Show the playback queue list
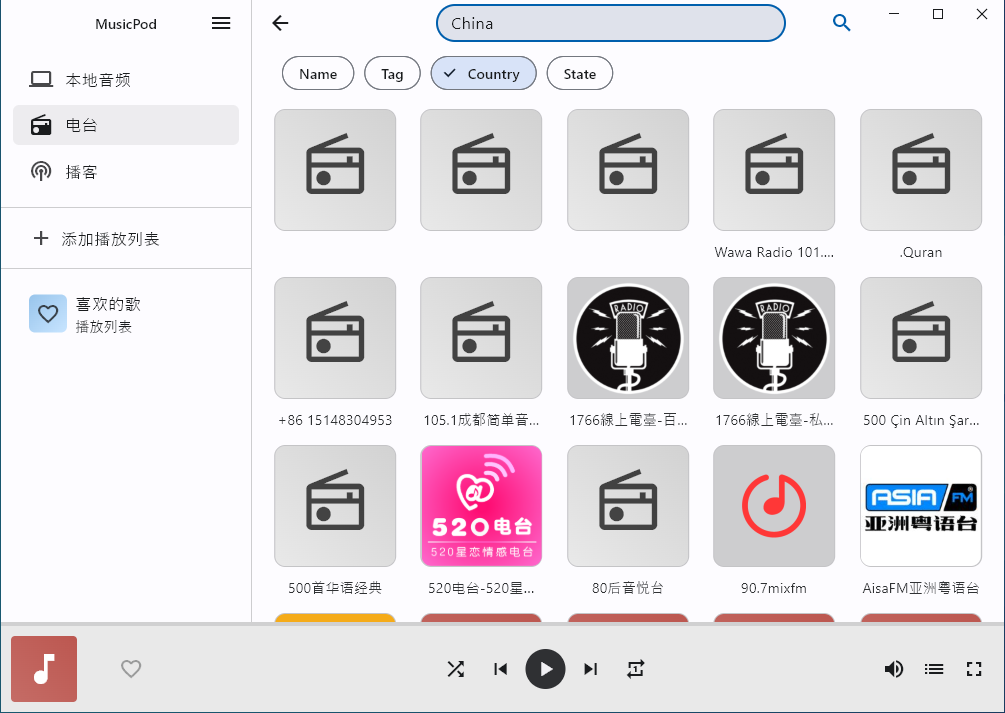The image size is (1005, 713). tap(933, 669)
